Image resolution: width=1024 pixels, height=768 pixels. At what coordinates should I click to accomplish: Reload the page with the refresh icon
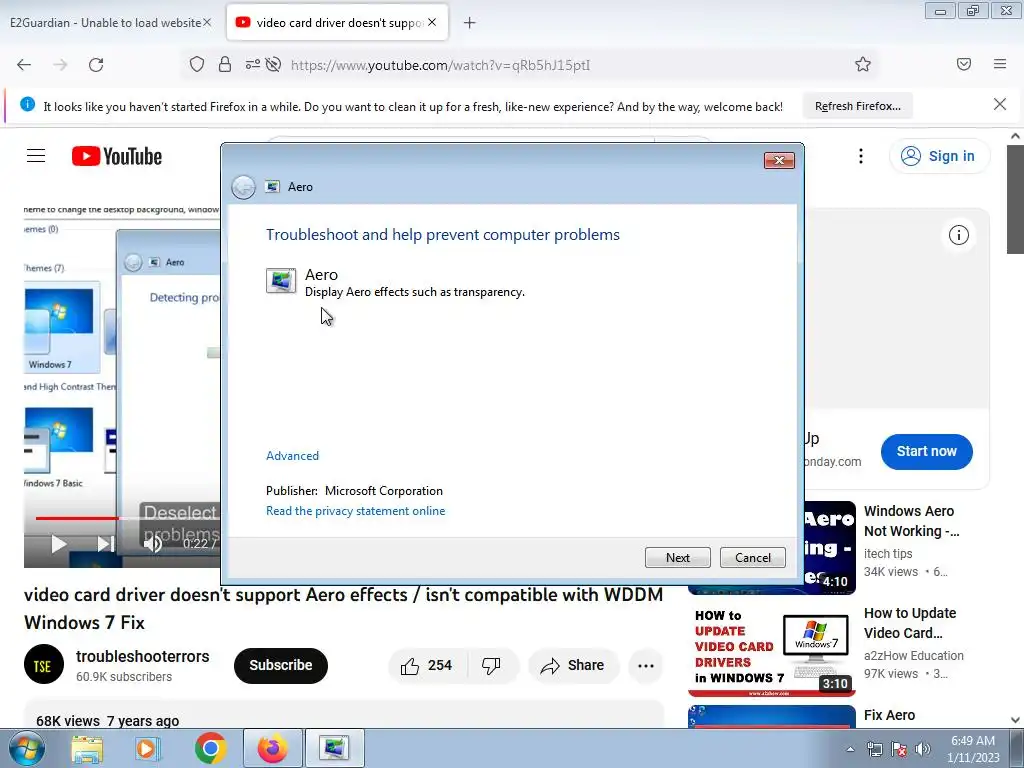pos(96,65)
